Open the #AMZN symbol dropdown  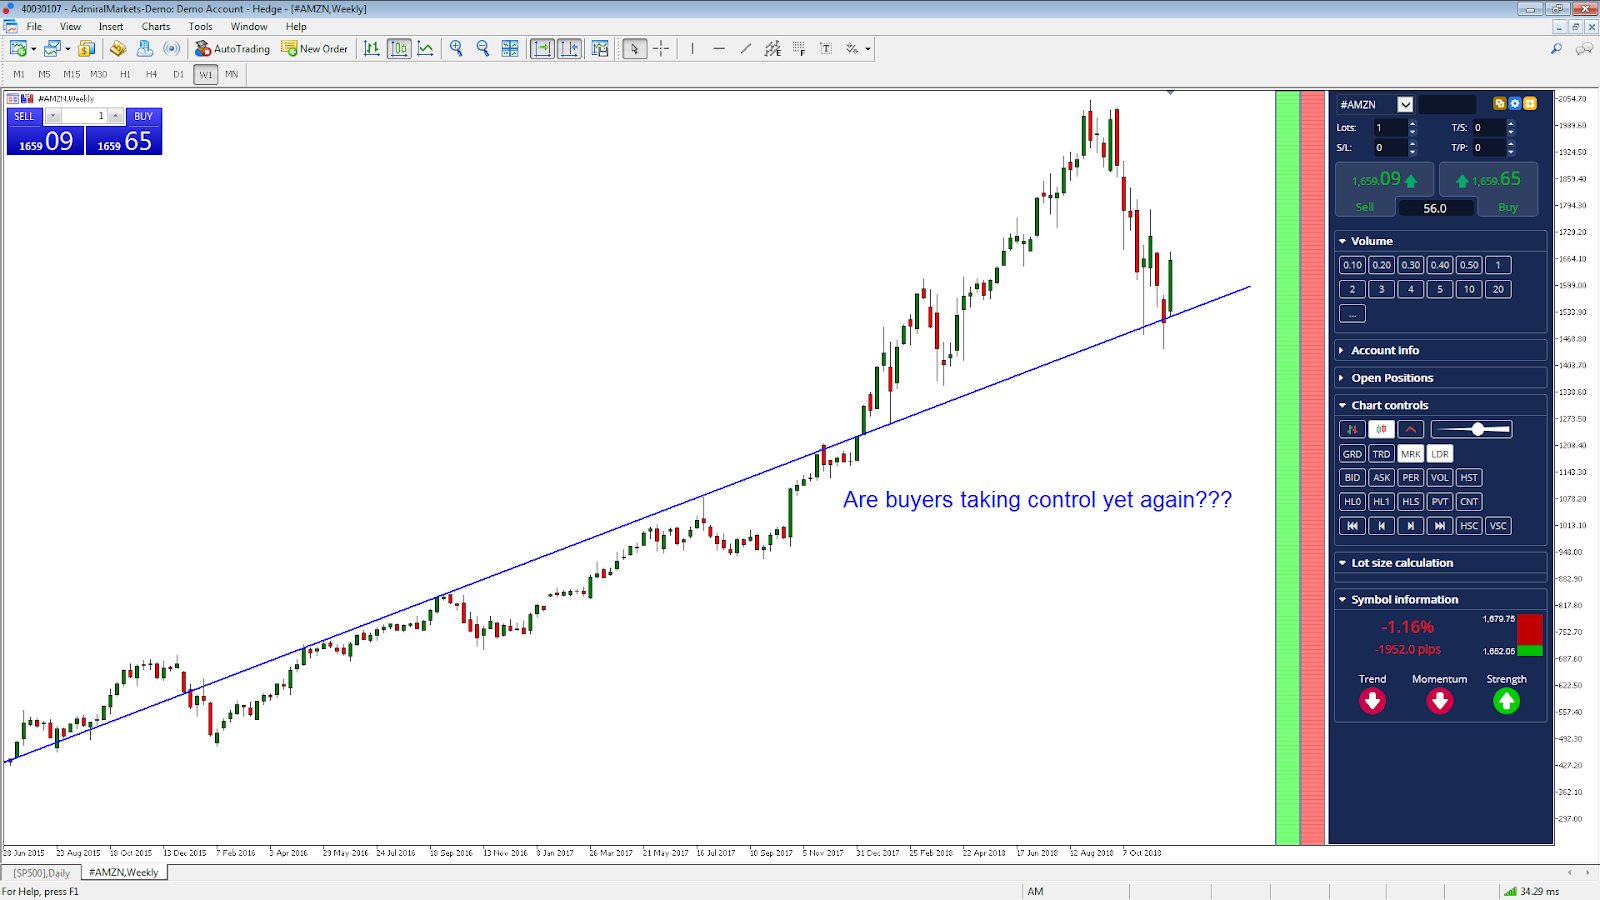(x=1405, y=104)
